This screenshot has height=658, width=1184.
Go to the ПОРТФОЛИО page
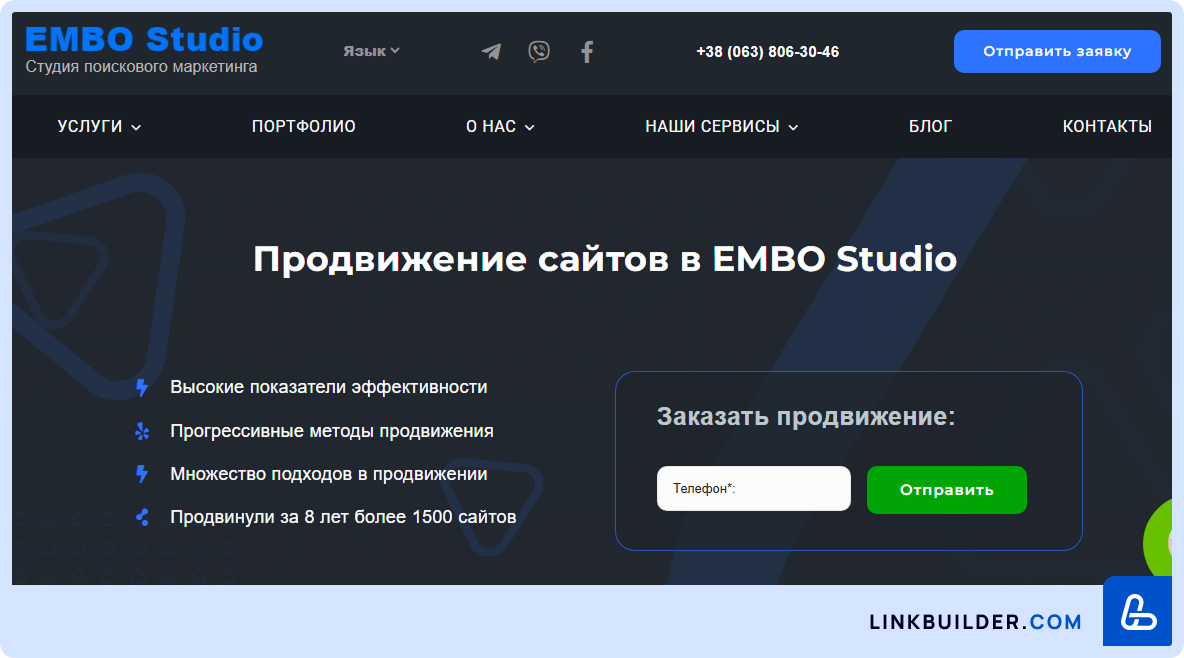coord(304,127)
